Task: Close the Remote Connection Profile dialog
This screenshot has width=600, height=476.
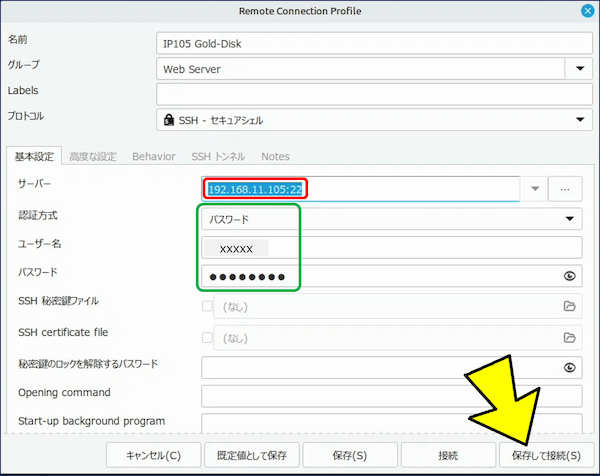Action: pyautogui.click(x=587, y=11)
